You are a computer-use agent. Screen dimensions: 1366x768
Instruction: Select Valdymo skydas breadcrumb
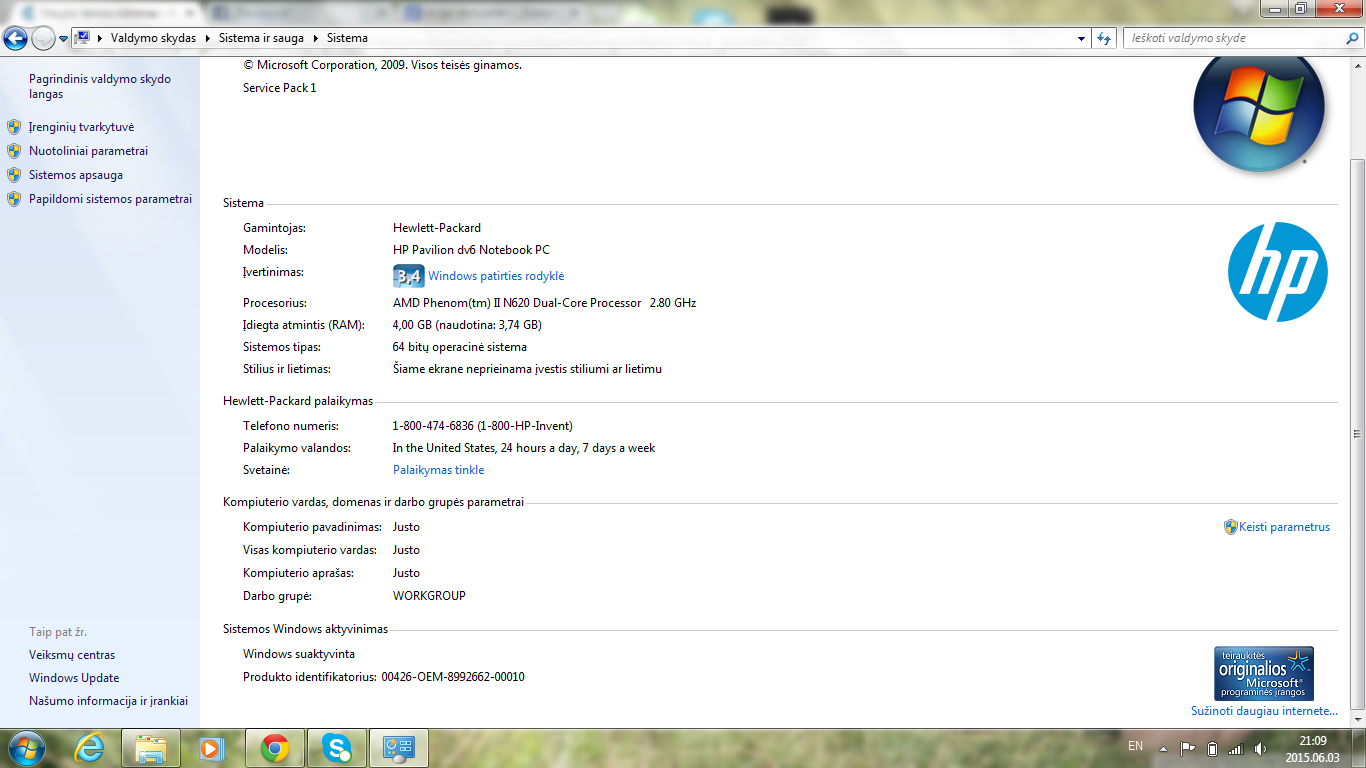coord(153,38)
